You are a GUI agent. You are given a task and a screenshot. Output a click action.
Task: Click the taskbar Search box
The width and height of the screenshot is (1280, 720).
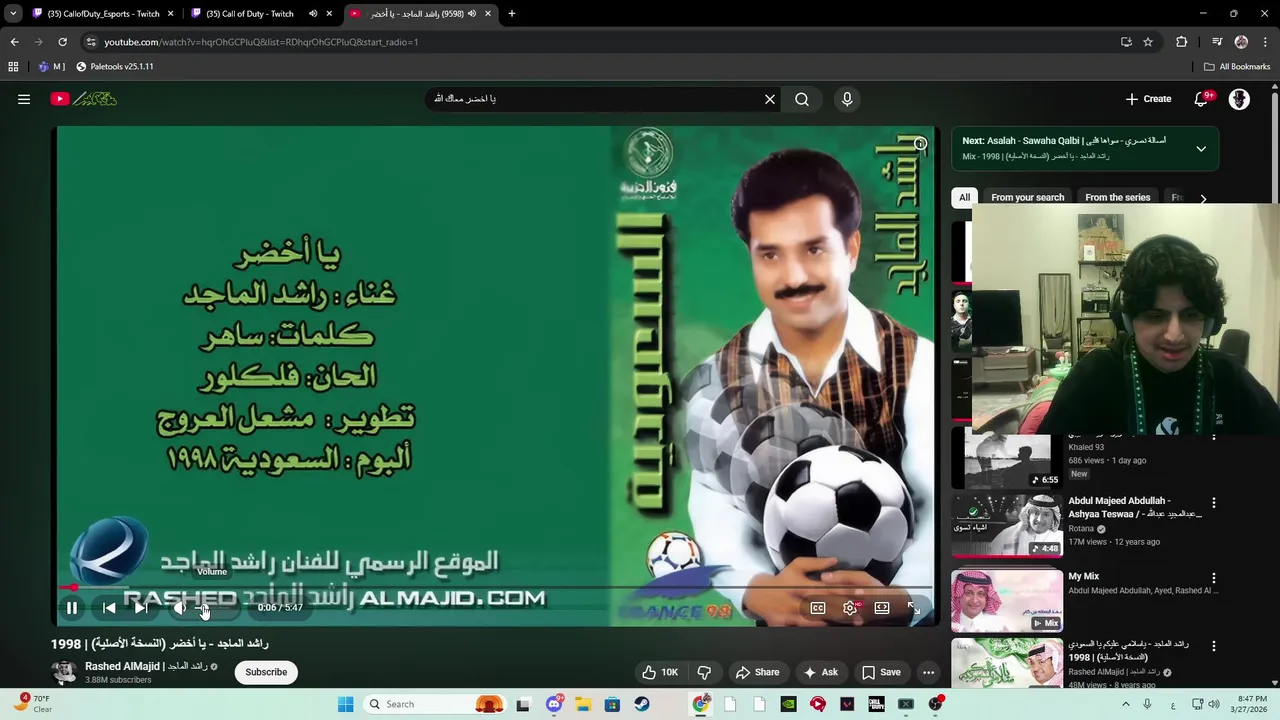coord(433,704)
